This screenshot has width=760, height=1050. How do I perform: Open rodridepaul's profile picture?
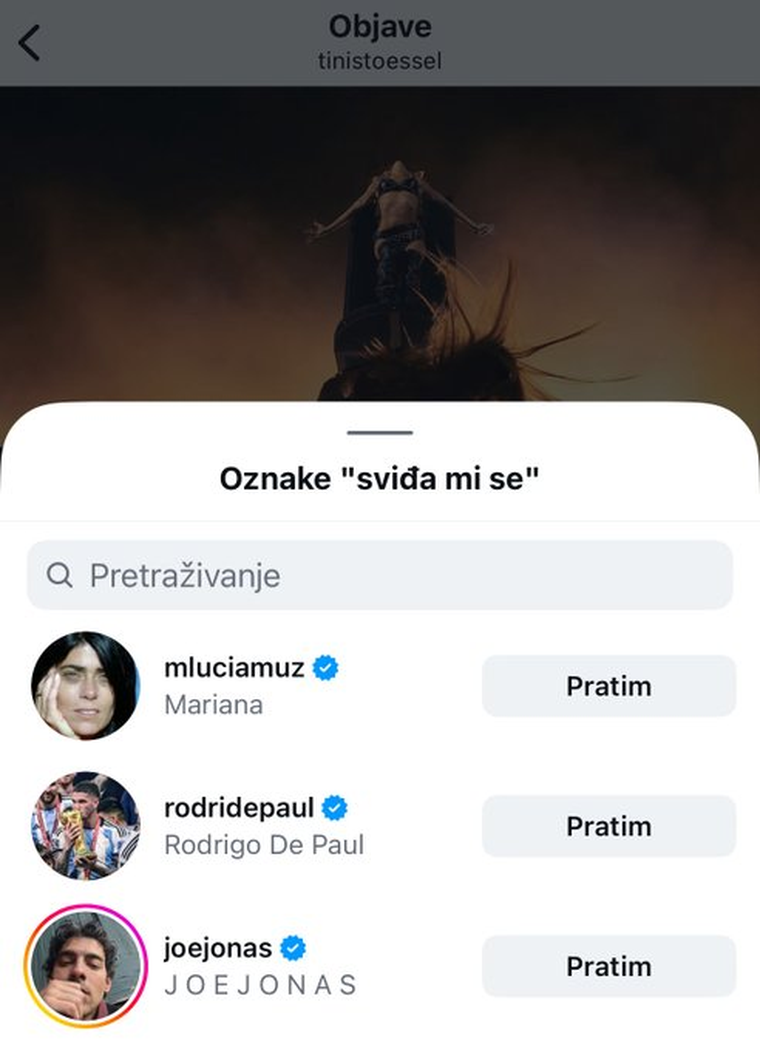point(85,826)
